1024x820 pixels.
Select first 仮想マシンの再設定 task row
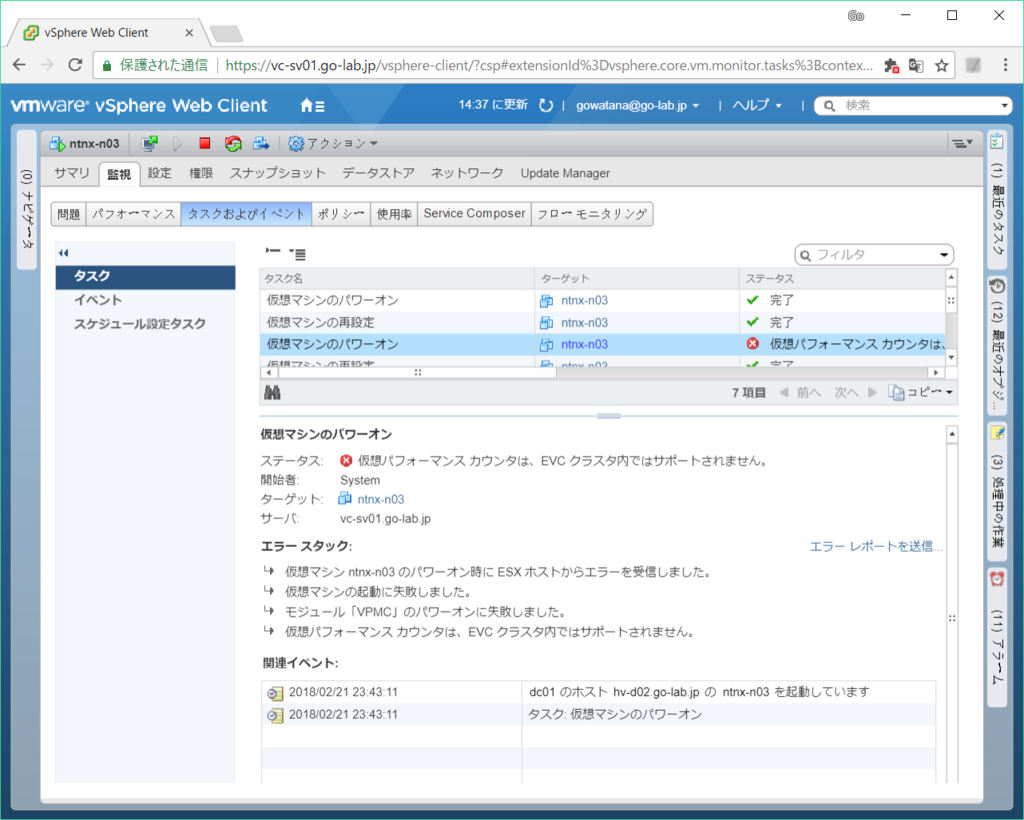(x=602, y=323)
